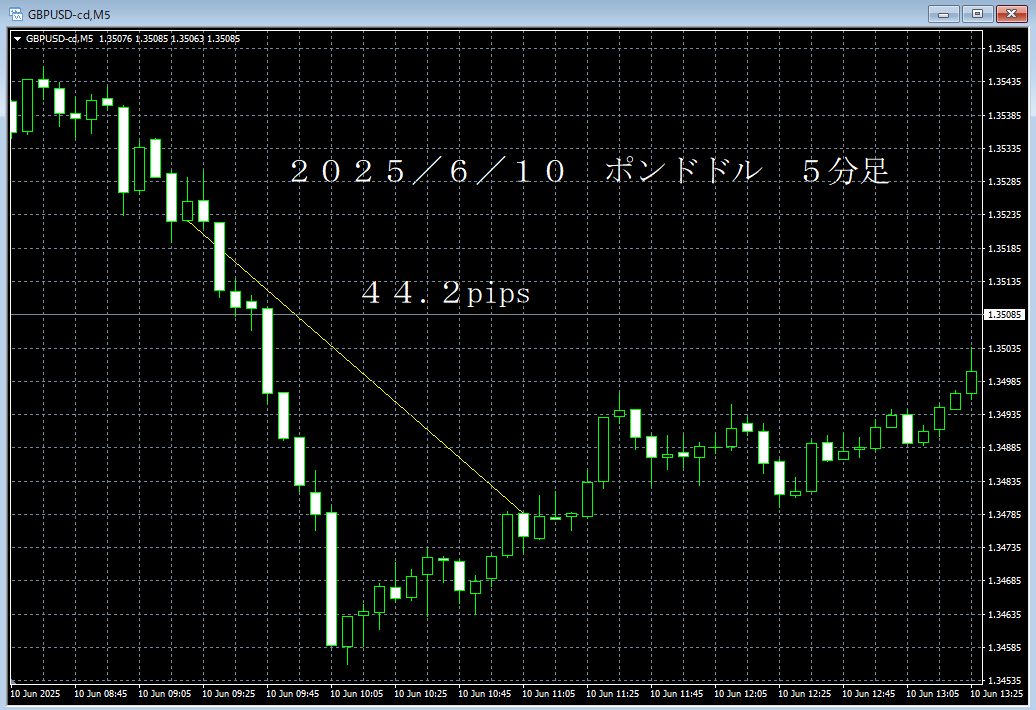Viewport: 1036px width, 710px height.
Task: Click price scale value 1.34635
Action: 1004,615
